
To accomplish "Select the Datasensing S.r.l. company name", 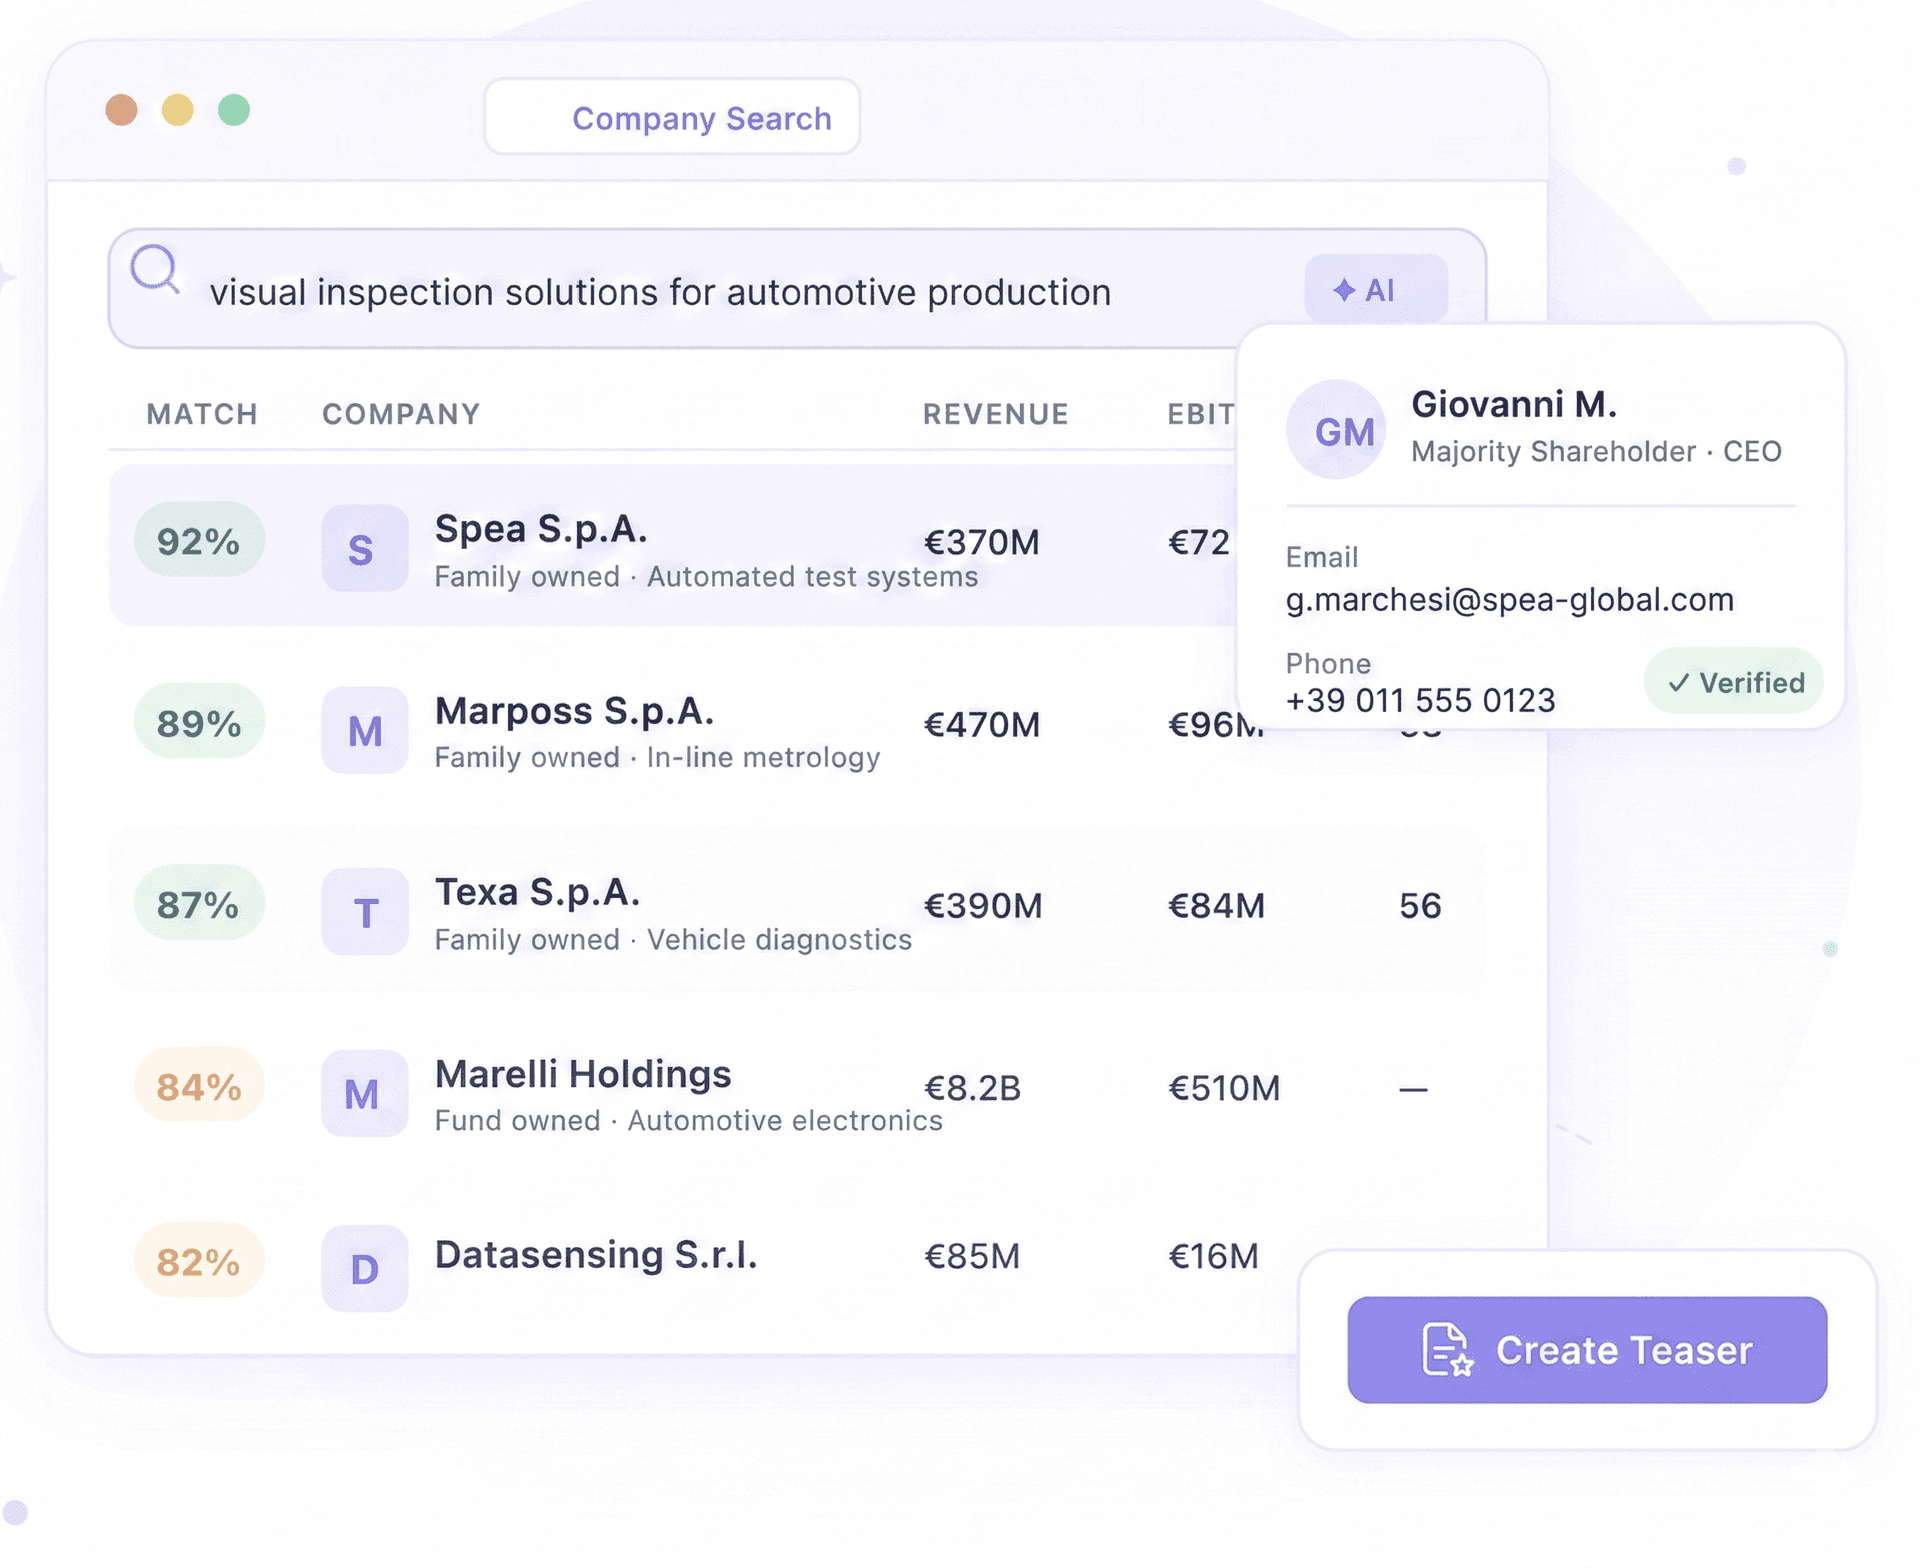I will point(596,1254).
